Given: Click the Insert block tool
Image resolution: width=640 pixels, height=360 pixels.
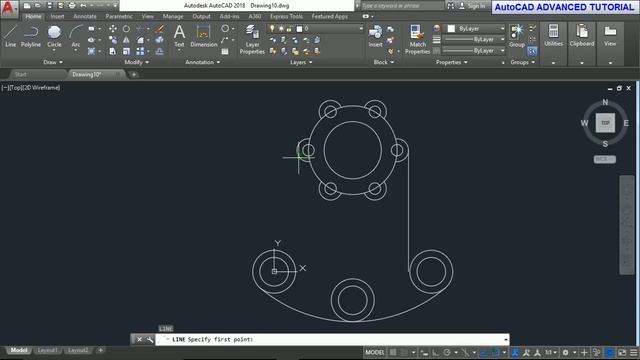Looking at the screenshot, I should click(375, 36).
